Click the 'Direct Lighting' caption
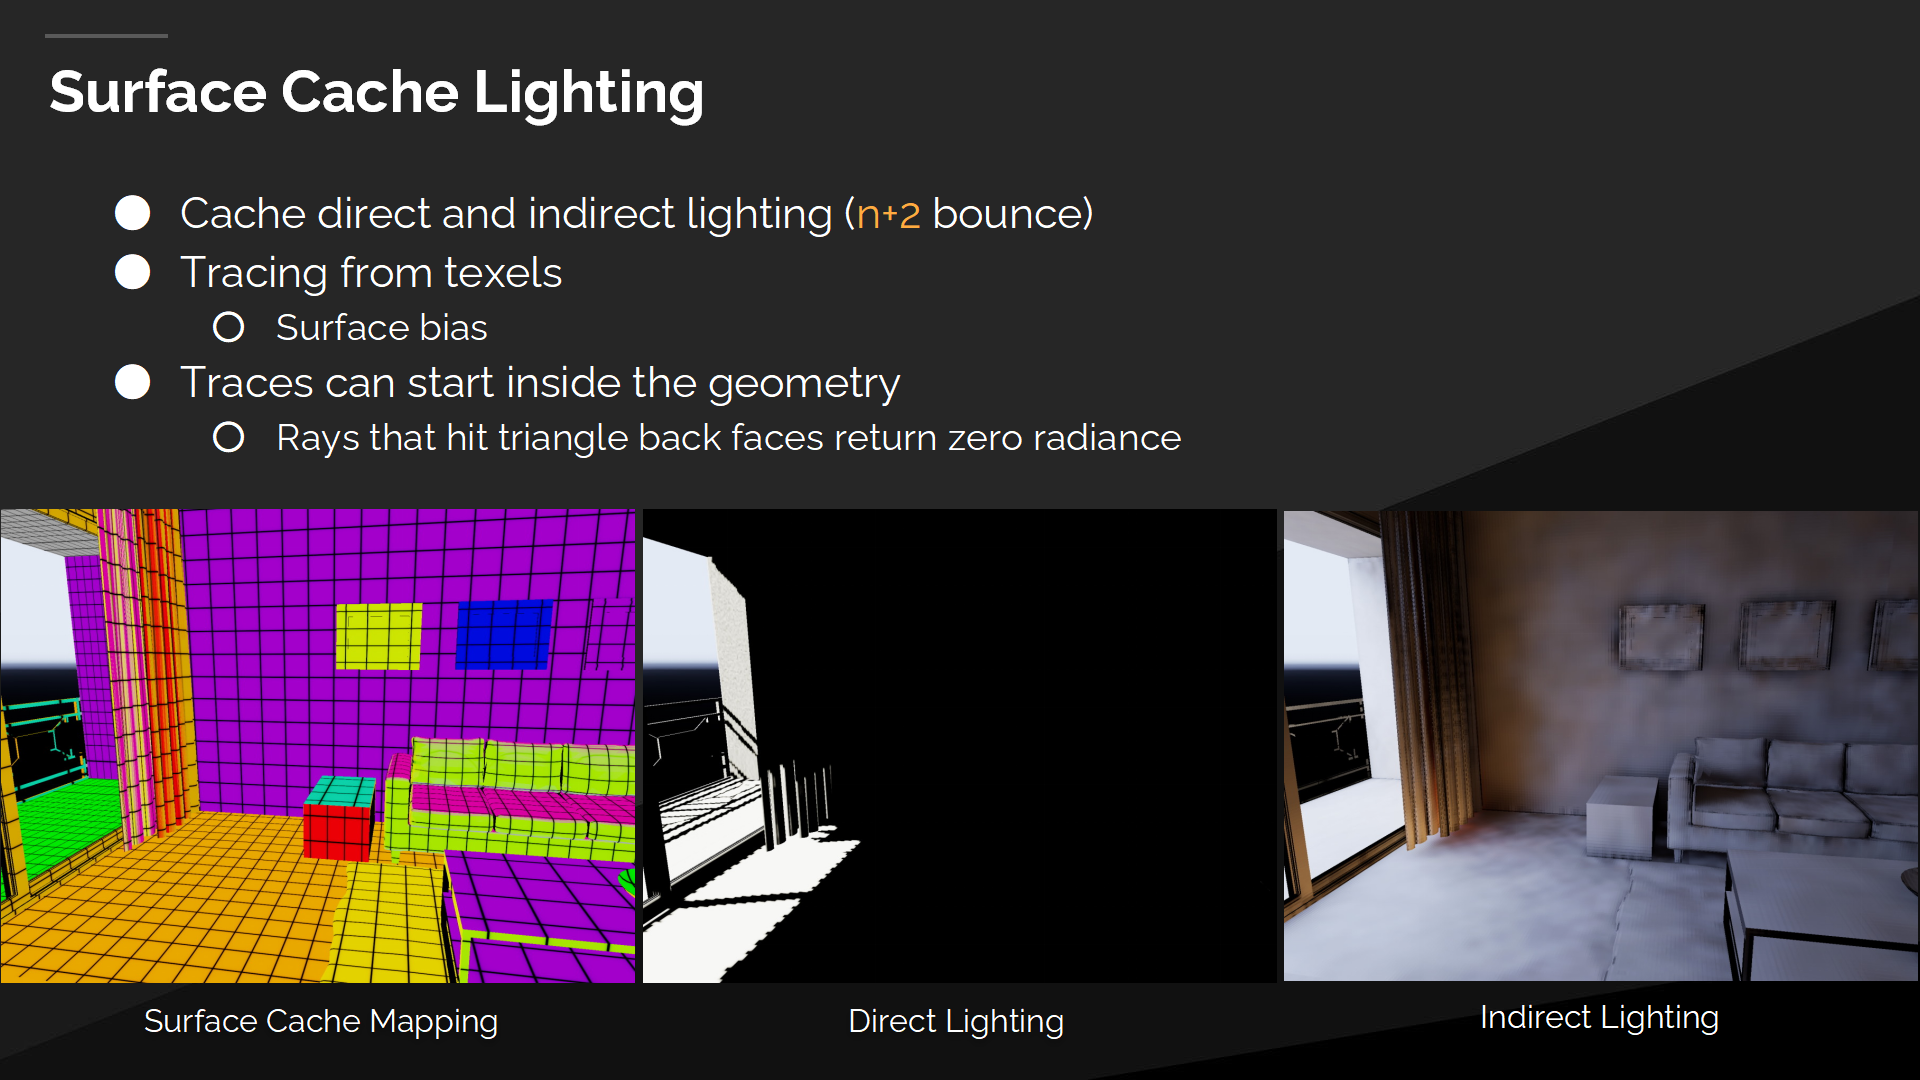Screen dimensions: 1920x1080 [956, 1022]
